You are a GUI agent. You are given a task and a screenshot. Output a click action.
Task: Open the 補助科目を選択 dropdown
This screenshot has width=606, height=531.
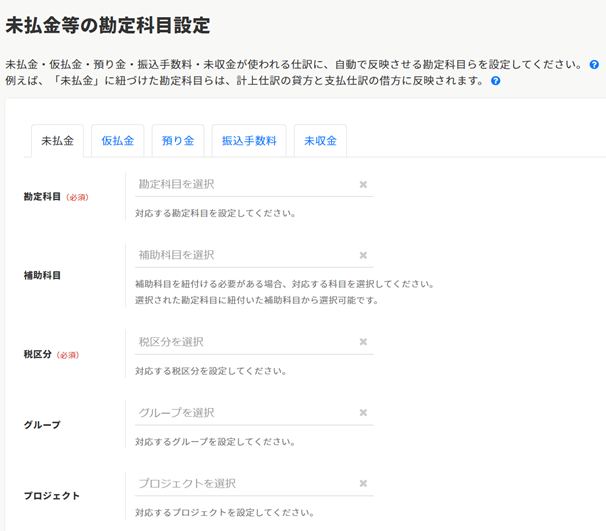point(245,255)
